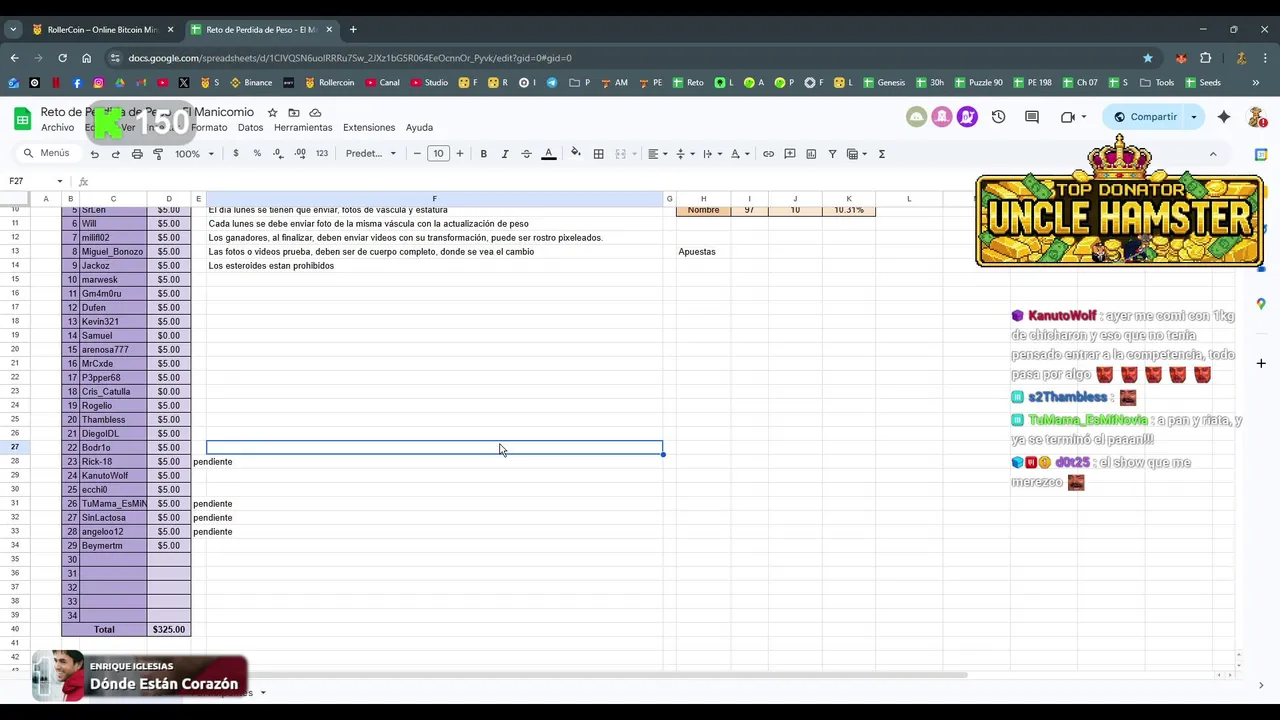The image size is (1280, 720).
Task: Open the Compartir dropdown arrow
Action: click(x=1194, y=117)
